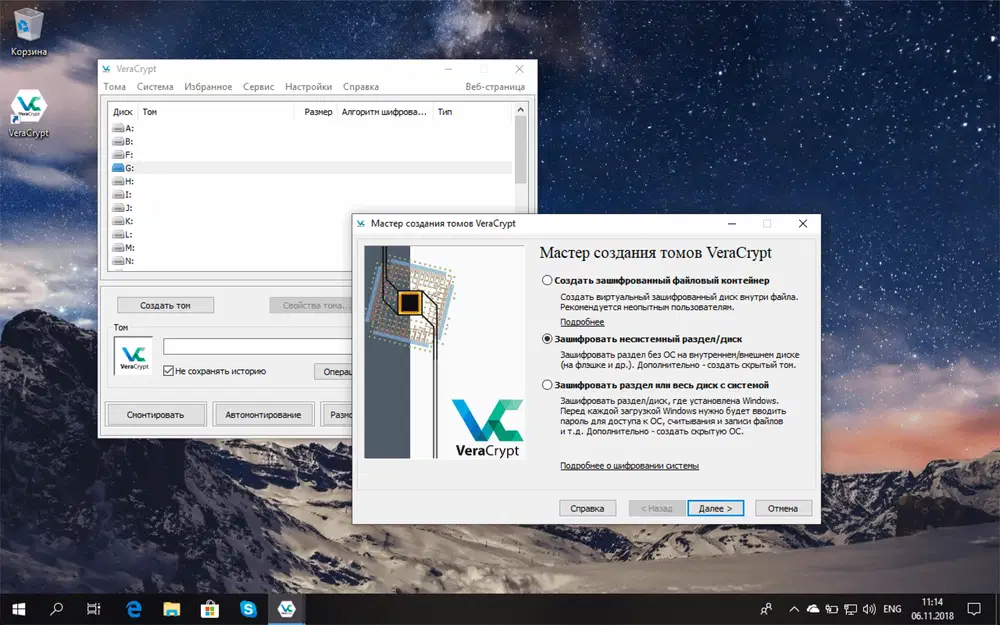Viewport: 1000px width, 625px height.
Task: Click the 'Диск' column header
Action: (122, 112)
